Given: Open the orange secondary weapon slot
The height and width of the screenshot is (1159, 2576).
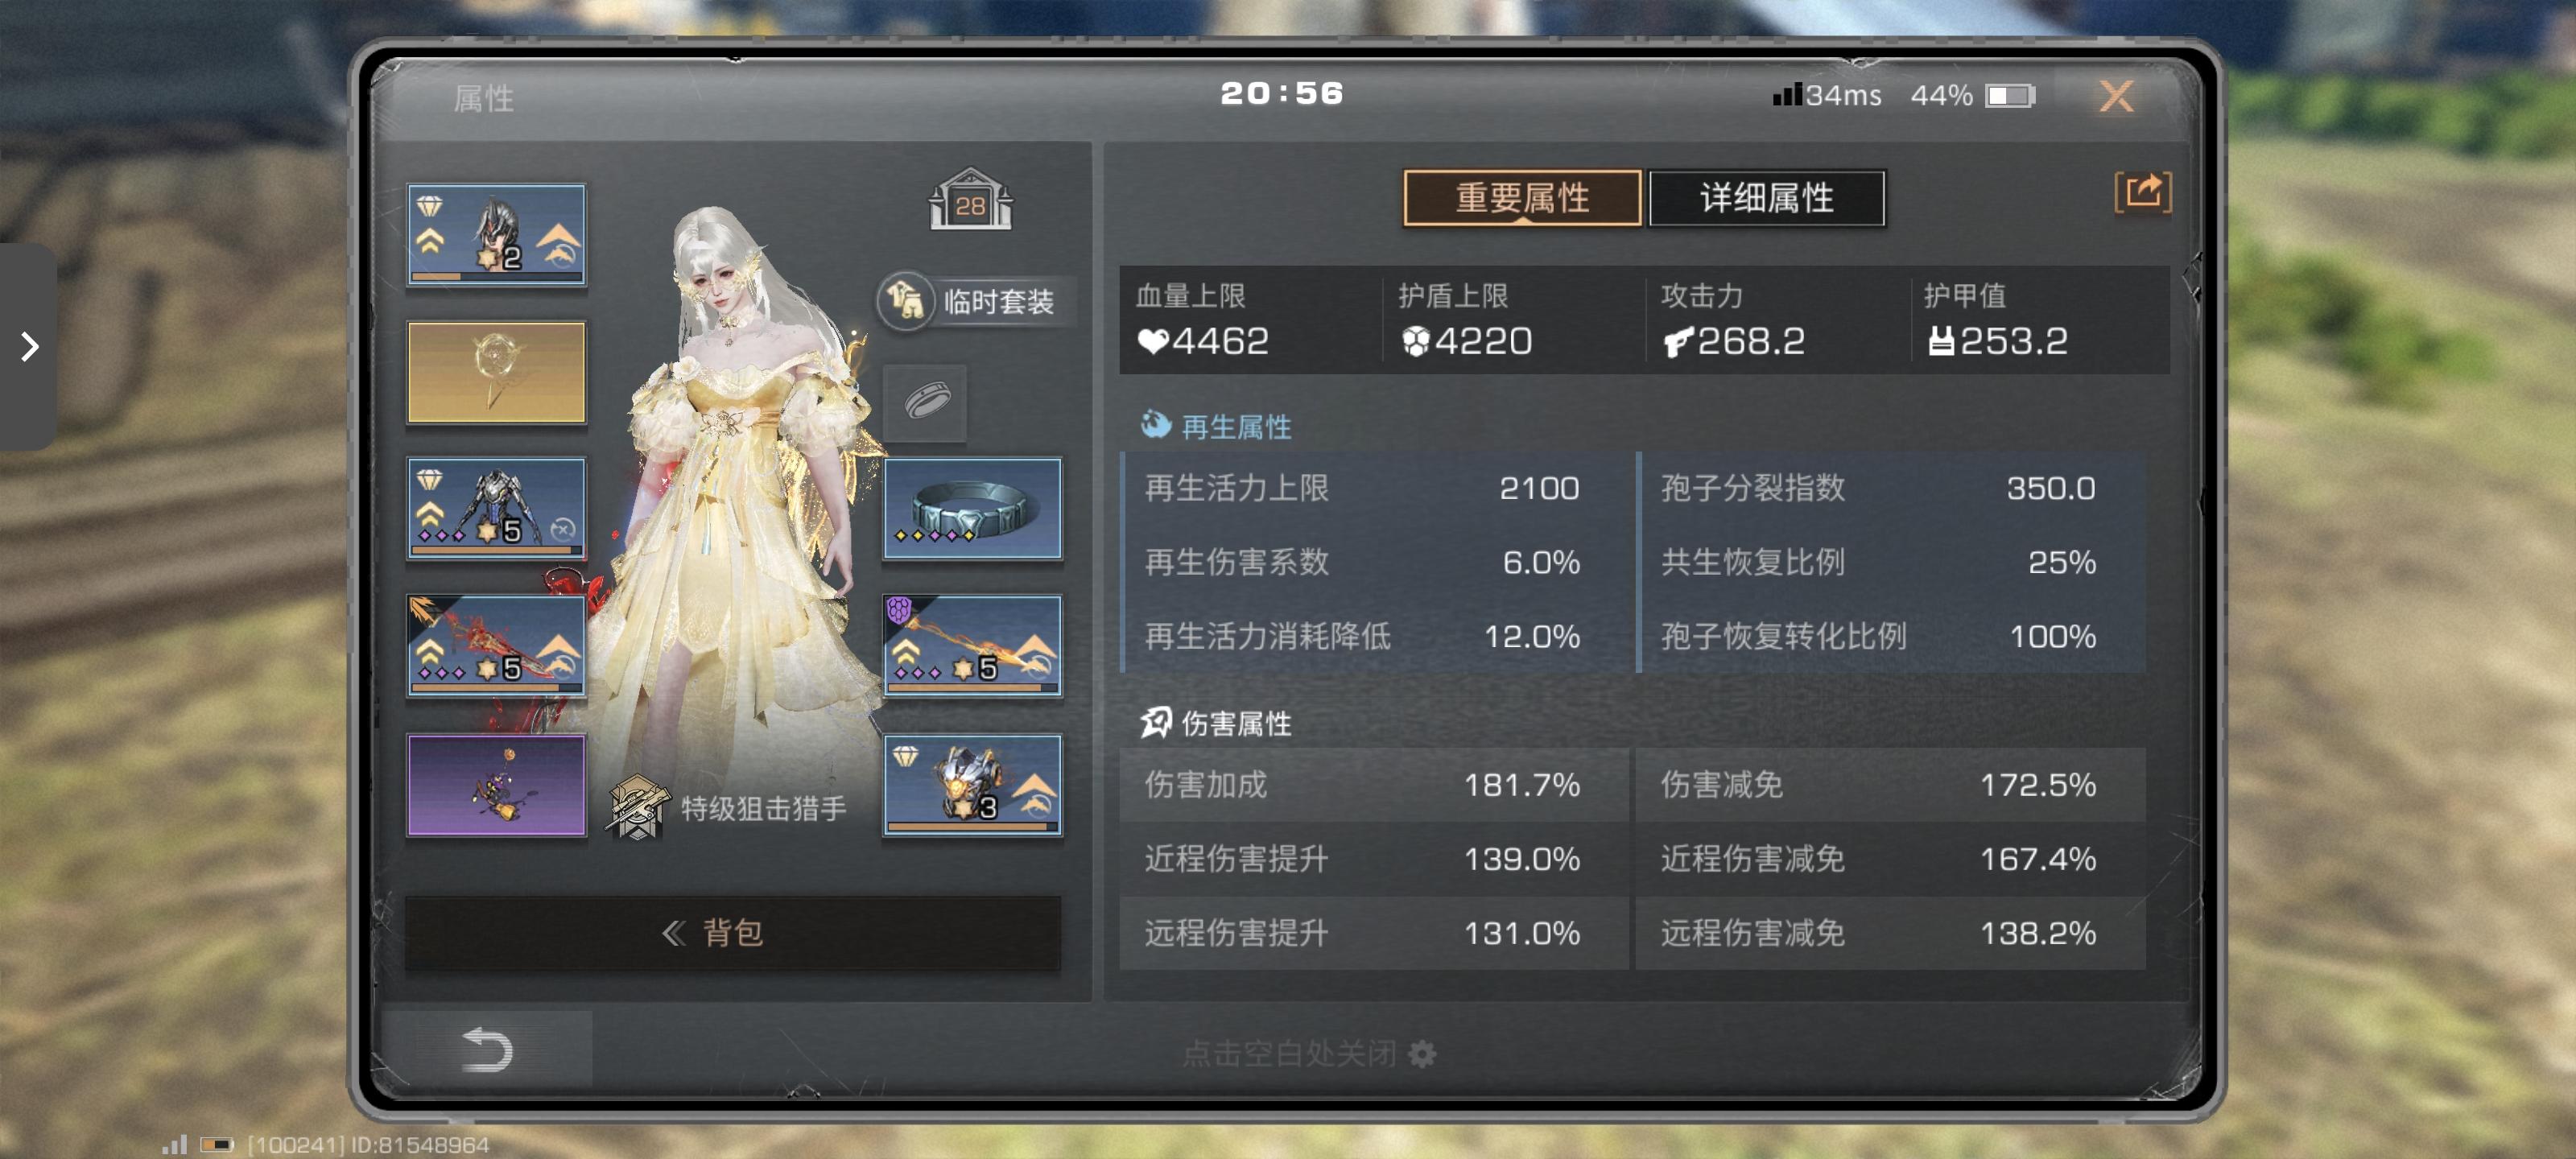Looking at the screenshot, I should pyautogui.click(x=972, y=646).
